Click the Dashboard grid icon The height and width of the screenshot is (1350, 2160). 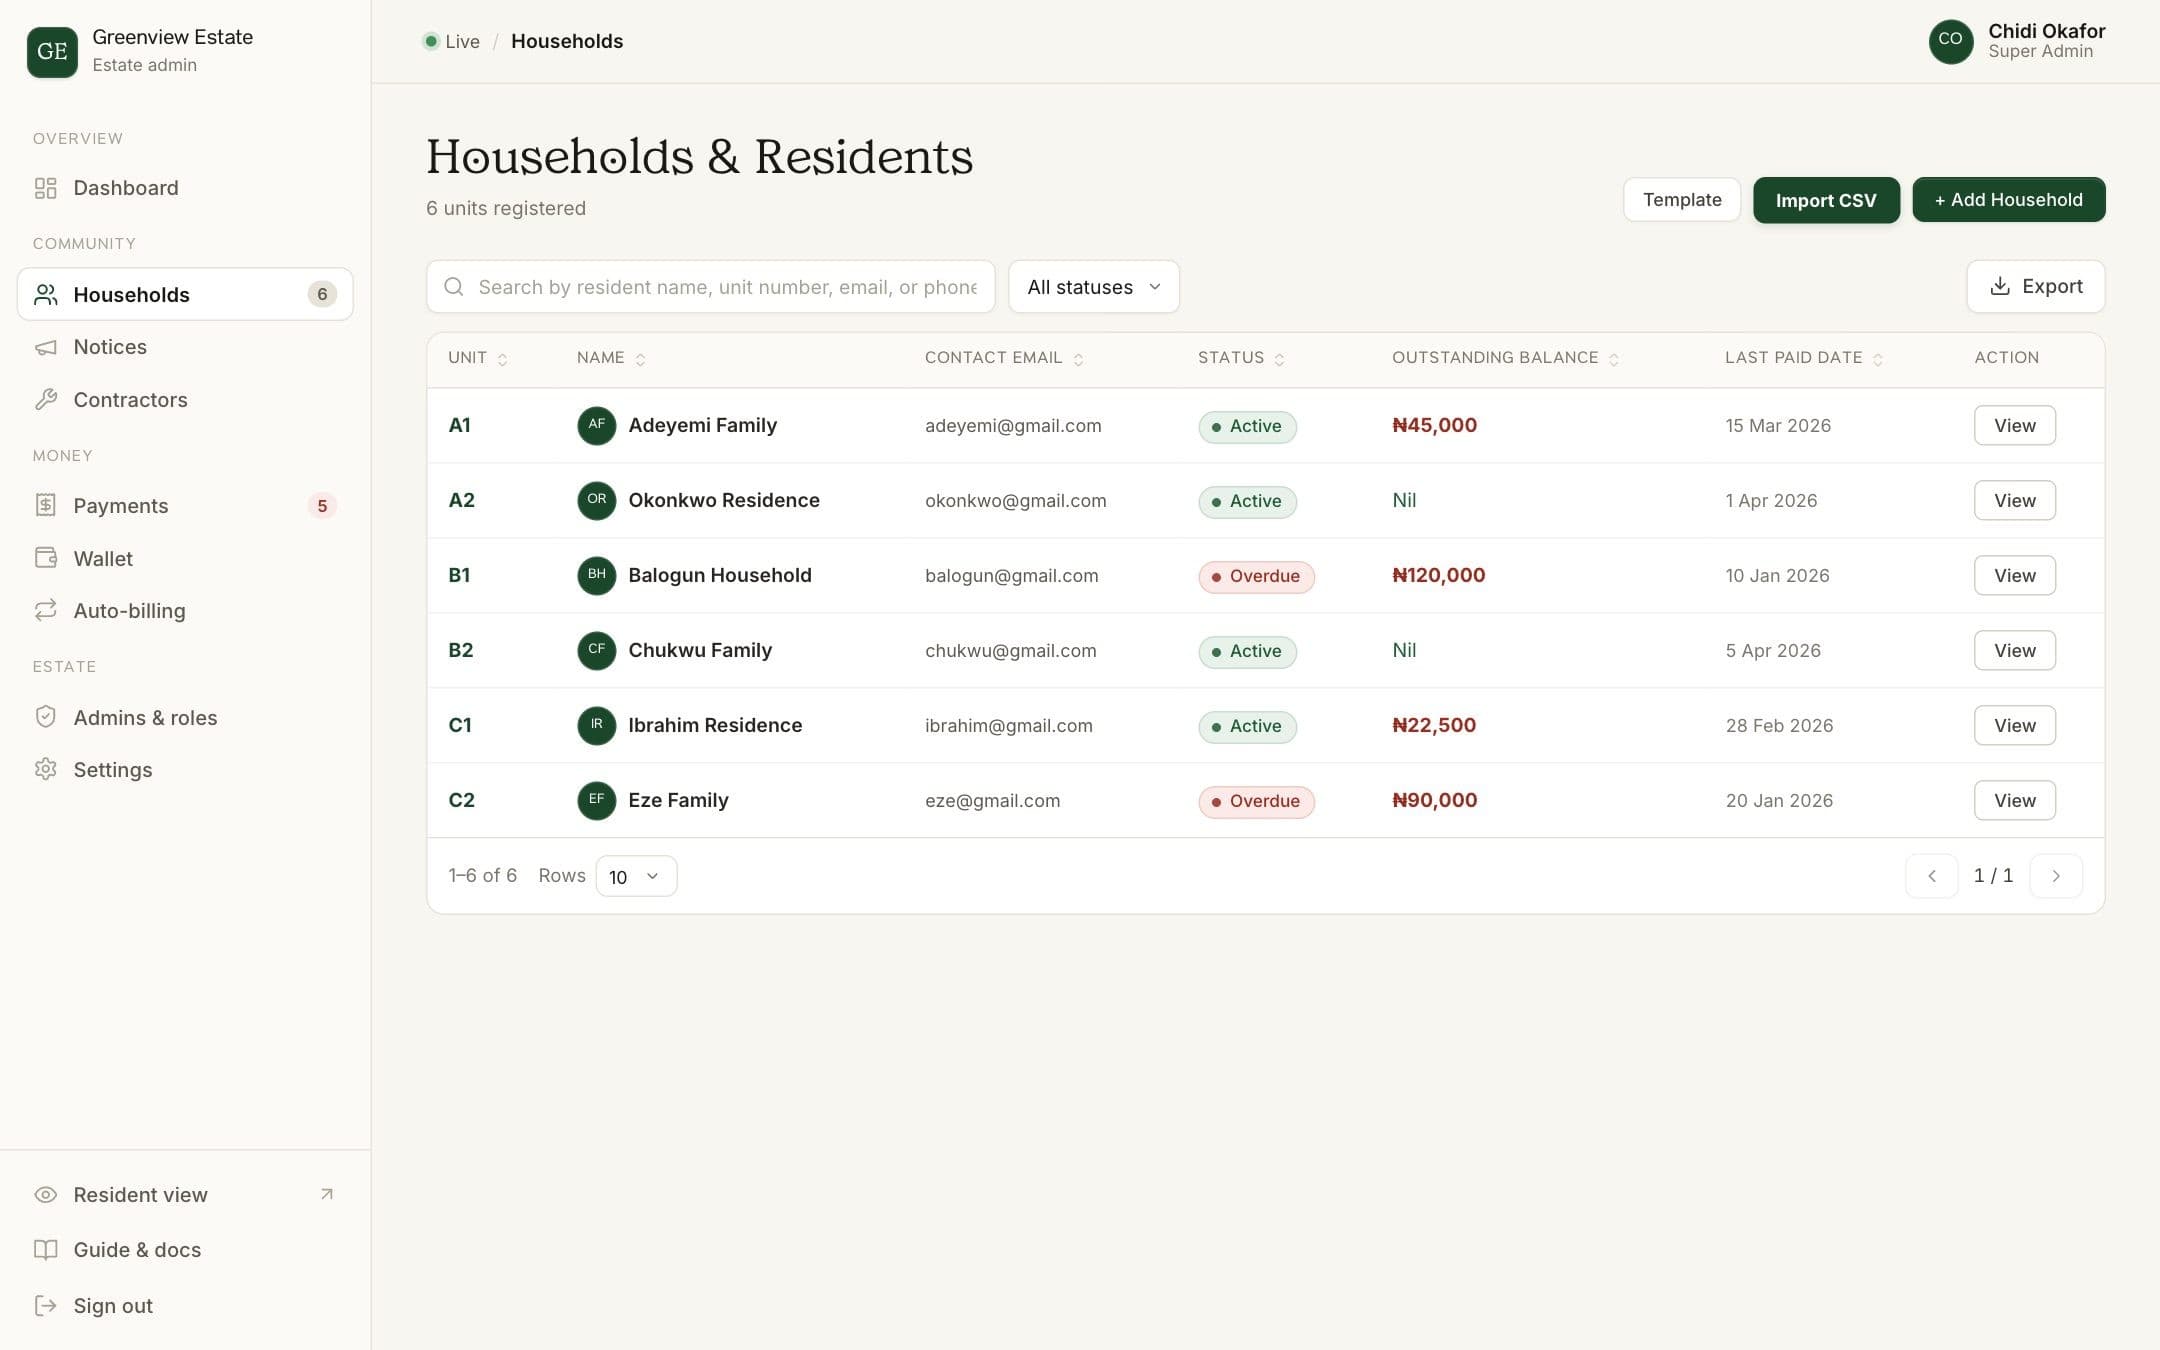tap(45, 188)
